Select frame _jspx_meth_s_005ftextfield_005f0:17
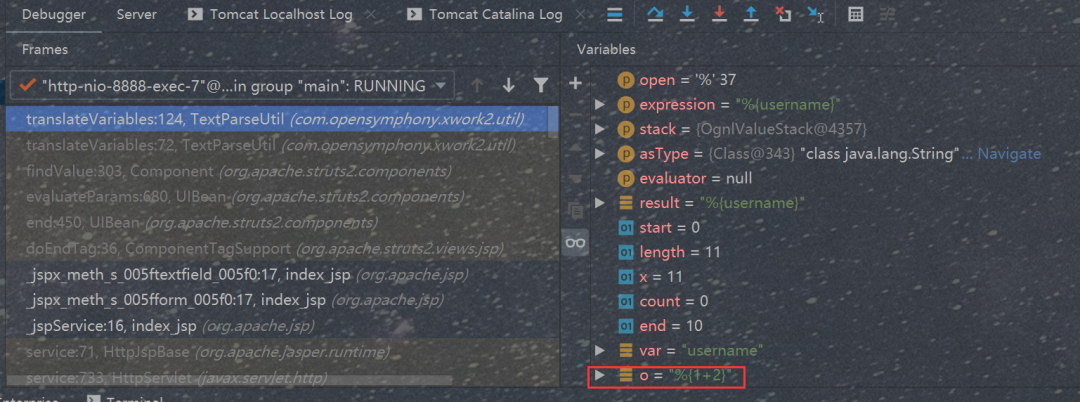Image resolution: width=1080 pixels, height=402 pixels. coord(282,275)
